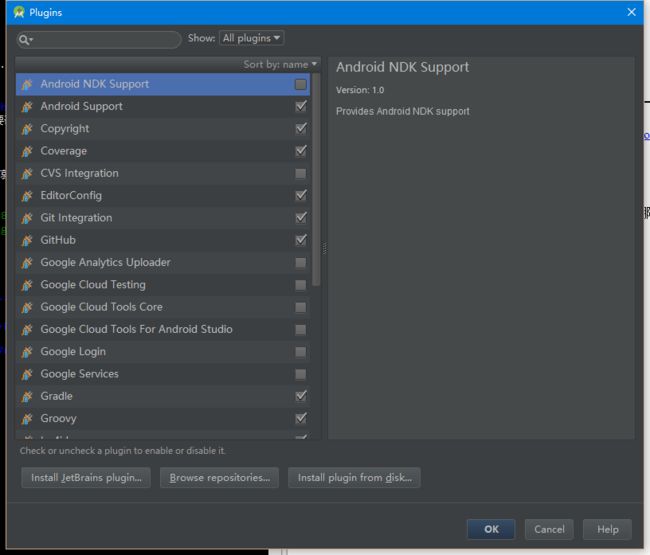Check the Google Cloud Testing checkbox
This screenshot has height=555, width=650.
click(301, 285)
